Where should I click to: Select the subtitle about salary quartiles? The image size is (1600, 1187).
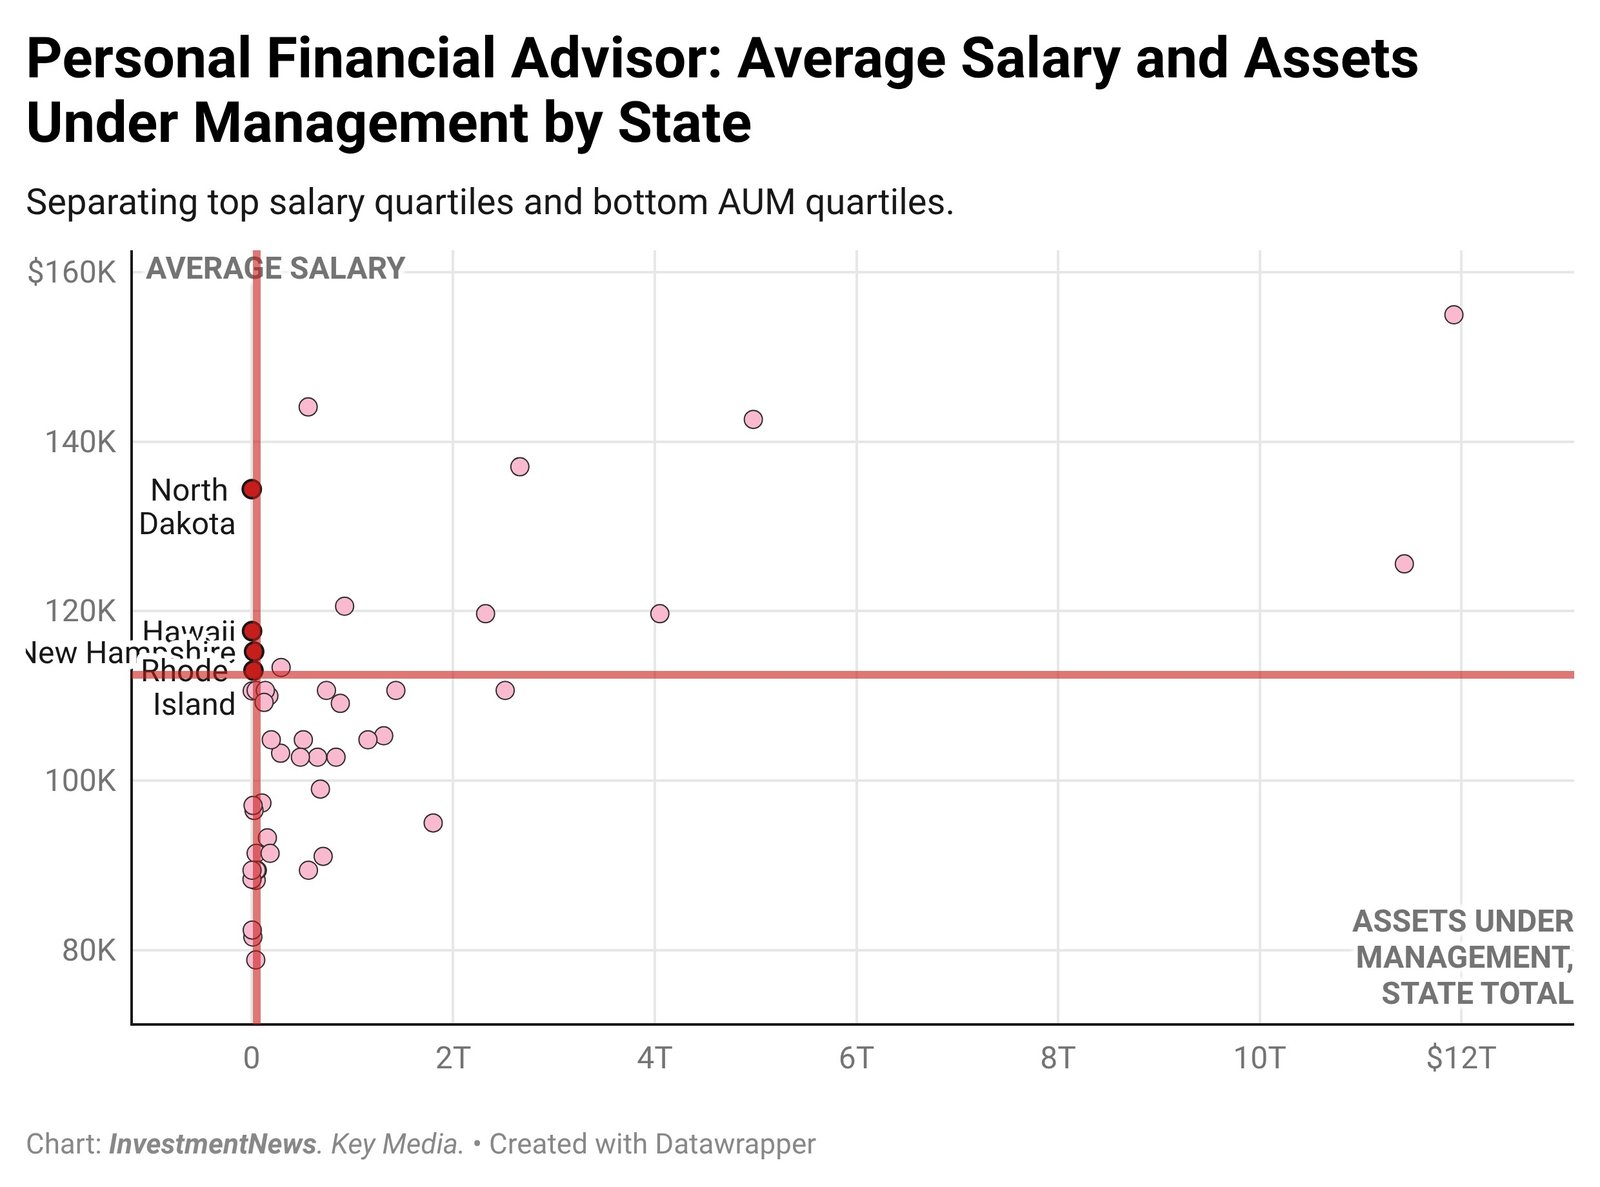click(x=490, y=203)
